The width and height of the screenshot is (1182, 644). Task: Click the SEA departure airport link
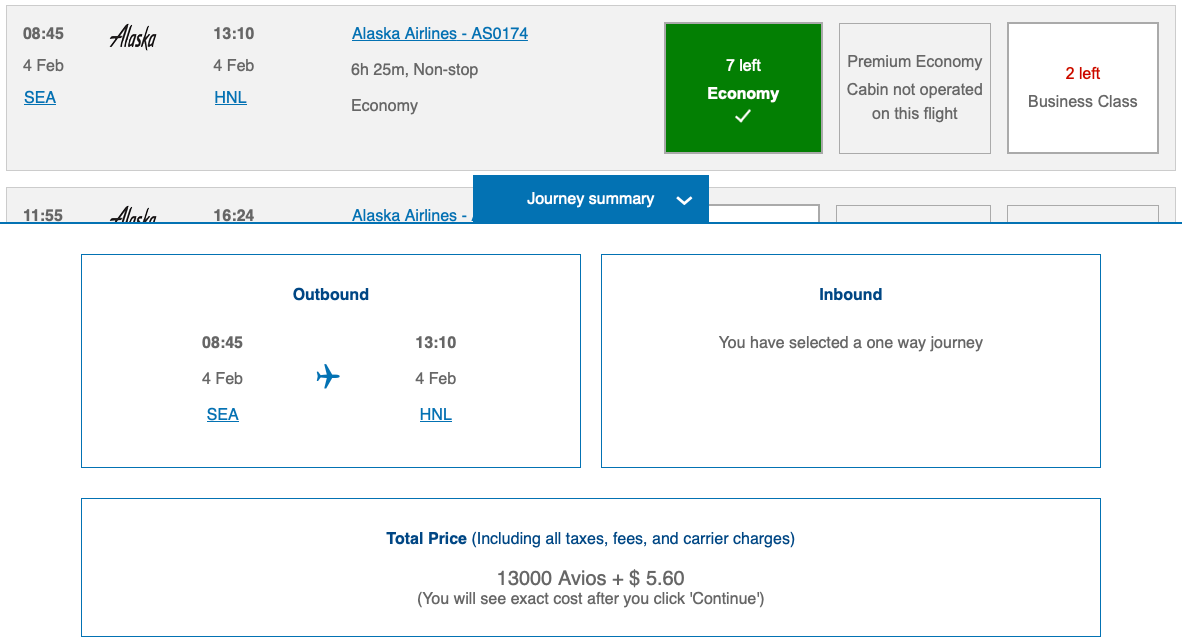(39, 97)
